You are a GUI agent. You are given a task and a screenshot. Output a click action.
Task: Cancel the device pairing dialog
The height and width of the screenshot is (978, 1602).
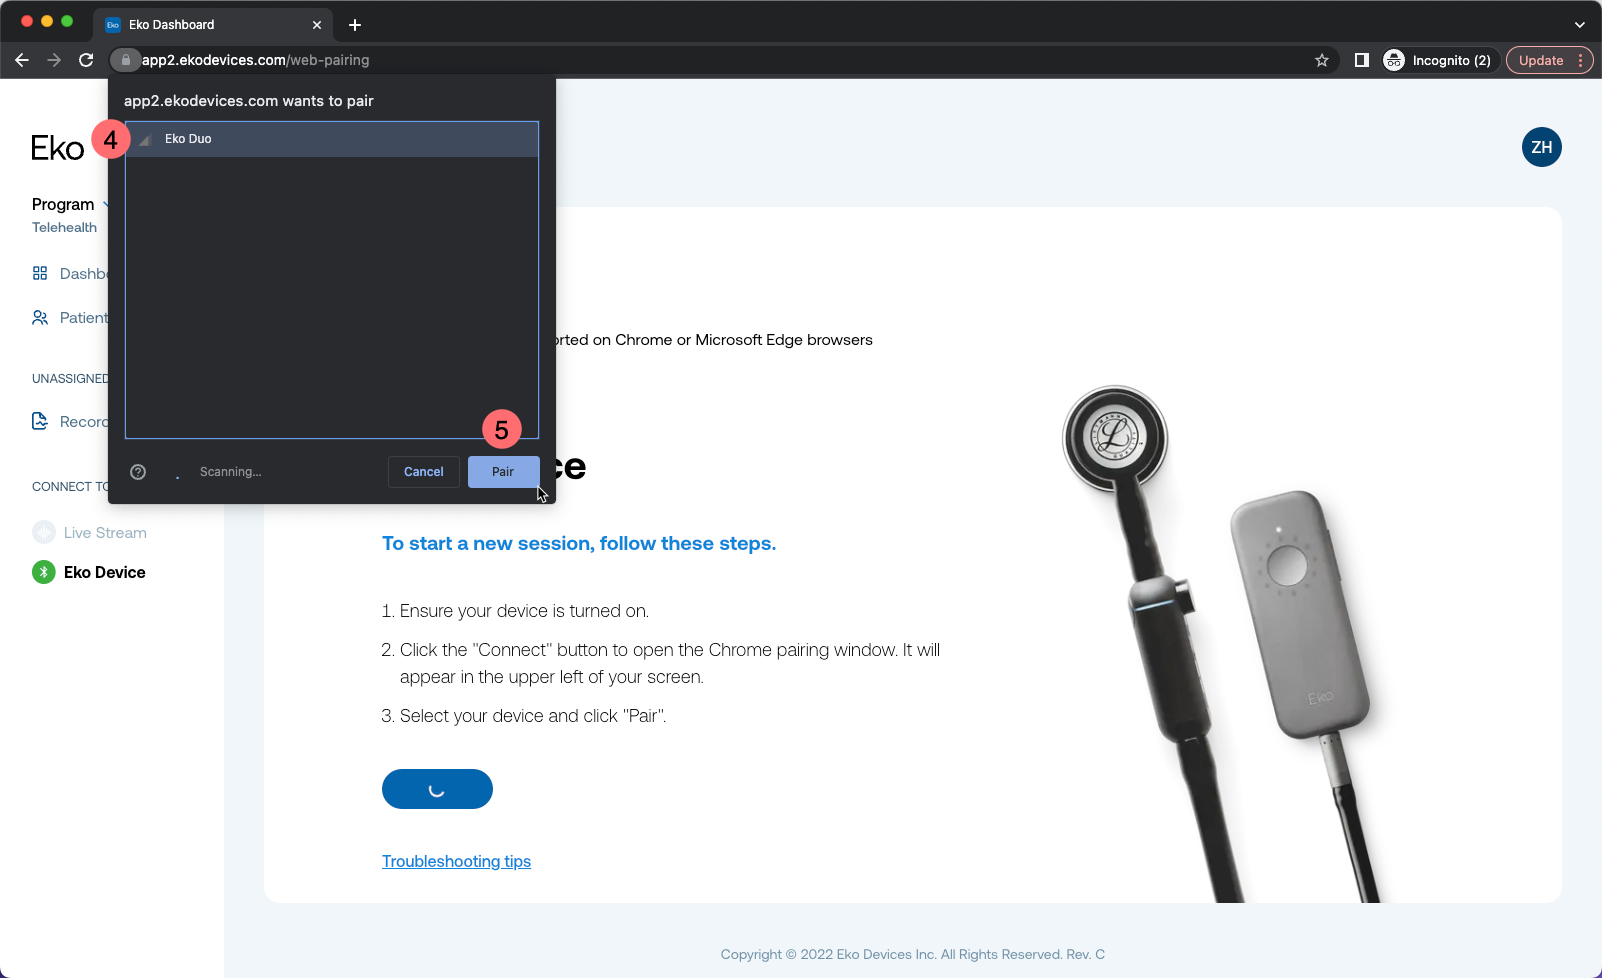(423, 471)
